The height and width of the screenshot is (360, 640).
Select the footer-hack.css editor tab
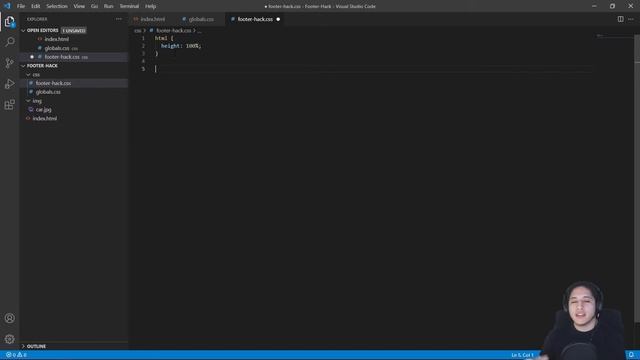[254, 19]
